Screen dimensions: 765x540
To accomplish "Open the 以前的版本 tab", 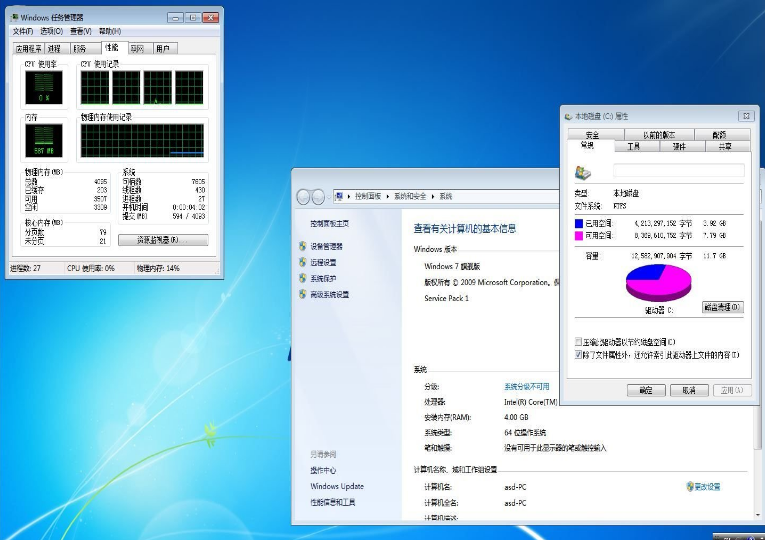I will [x=659, y=135].
